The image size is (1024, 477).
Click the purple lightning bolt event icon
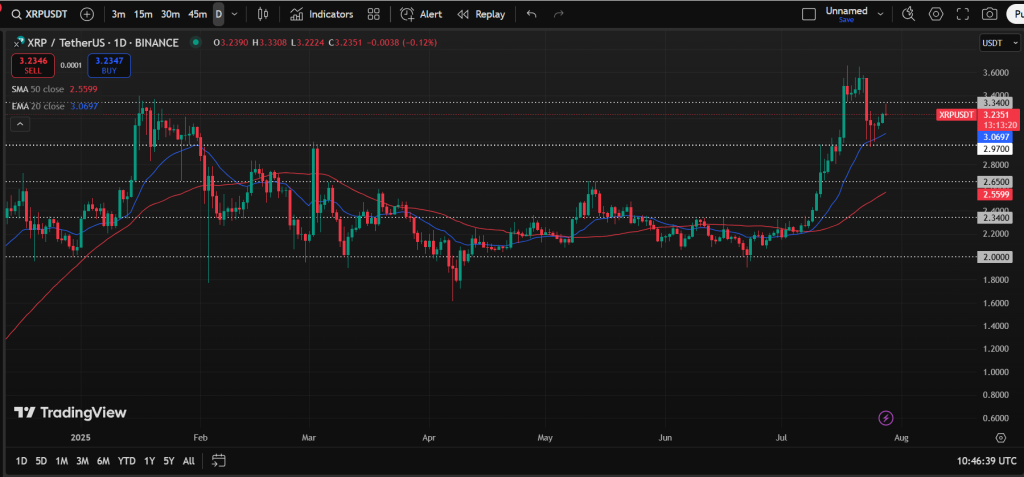click(886, 418)
